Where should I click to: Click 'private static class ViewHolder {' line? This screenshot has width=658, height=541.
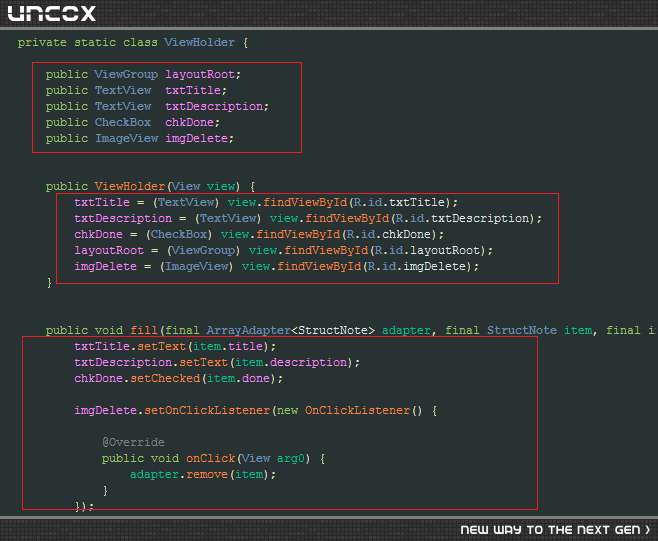point(133,42)
